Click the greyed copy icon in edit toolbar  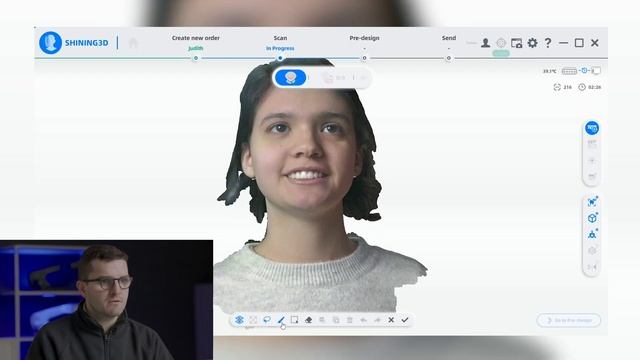coord(336,320)
